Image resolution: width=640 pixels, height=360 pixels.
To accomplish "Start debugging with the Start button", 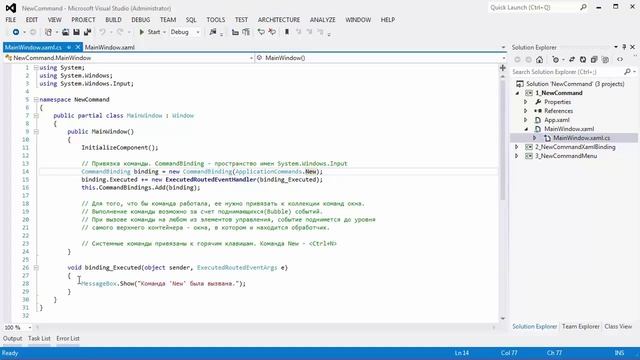I will (149, 32).
